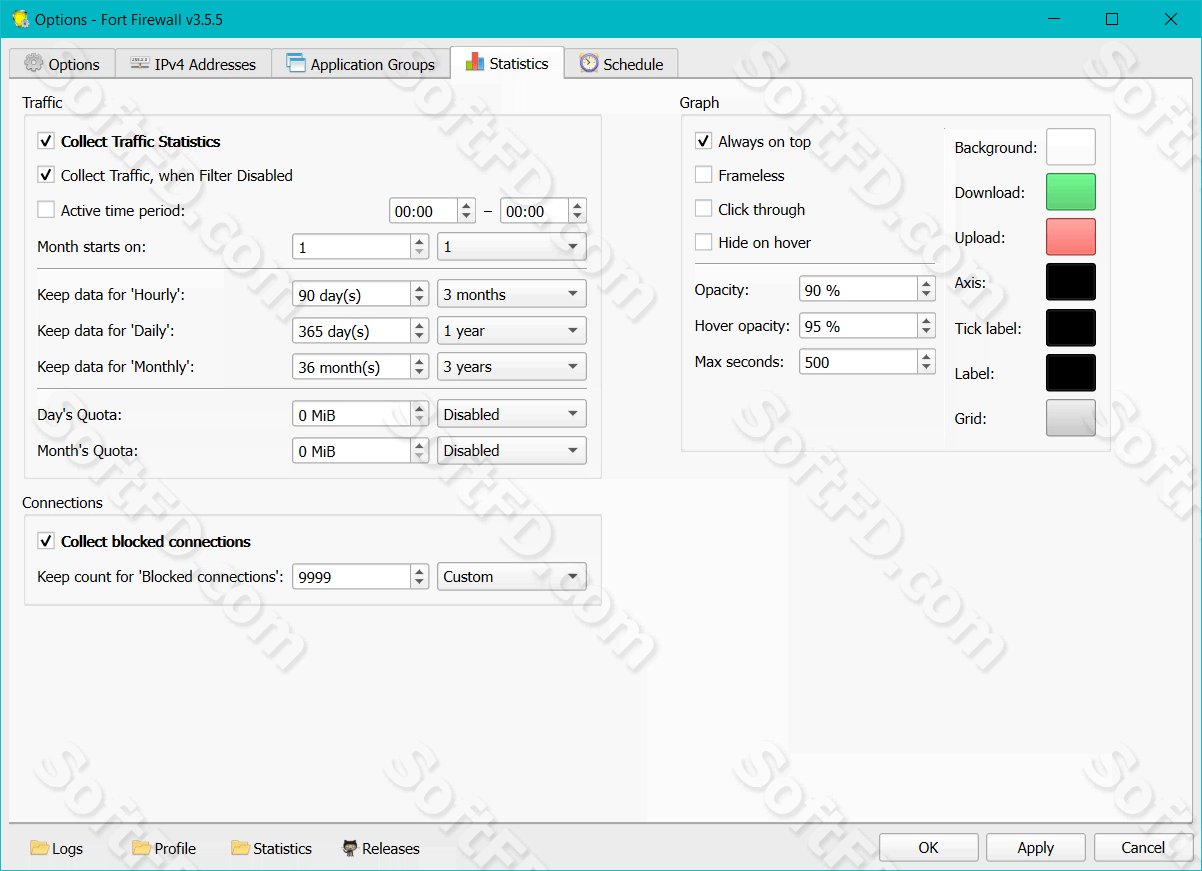The height and width of the screenshot is (871, 1202).
Task: Click the Fort Firewall title bar icon
Action: click(x=20, y=19)
